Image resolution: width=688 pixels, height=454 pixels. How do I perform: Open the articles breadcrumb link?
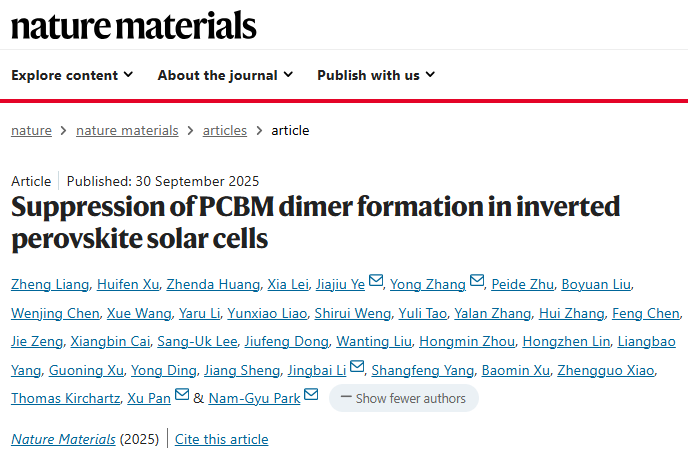pyautogui.click(x=225, y=130)
